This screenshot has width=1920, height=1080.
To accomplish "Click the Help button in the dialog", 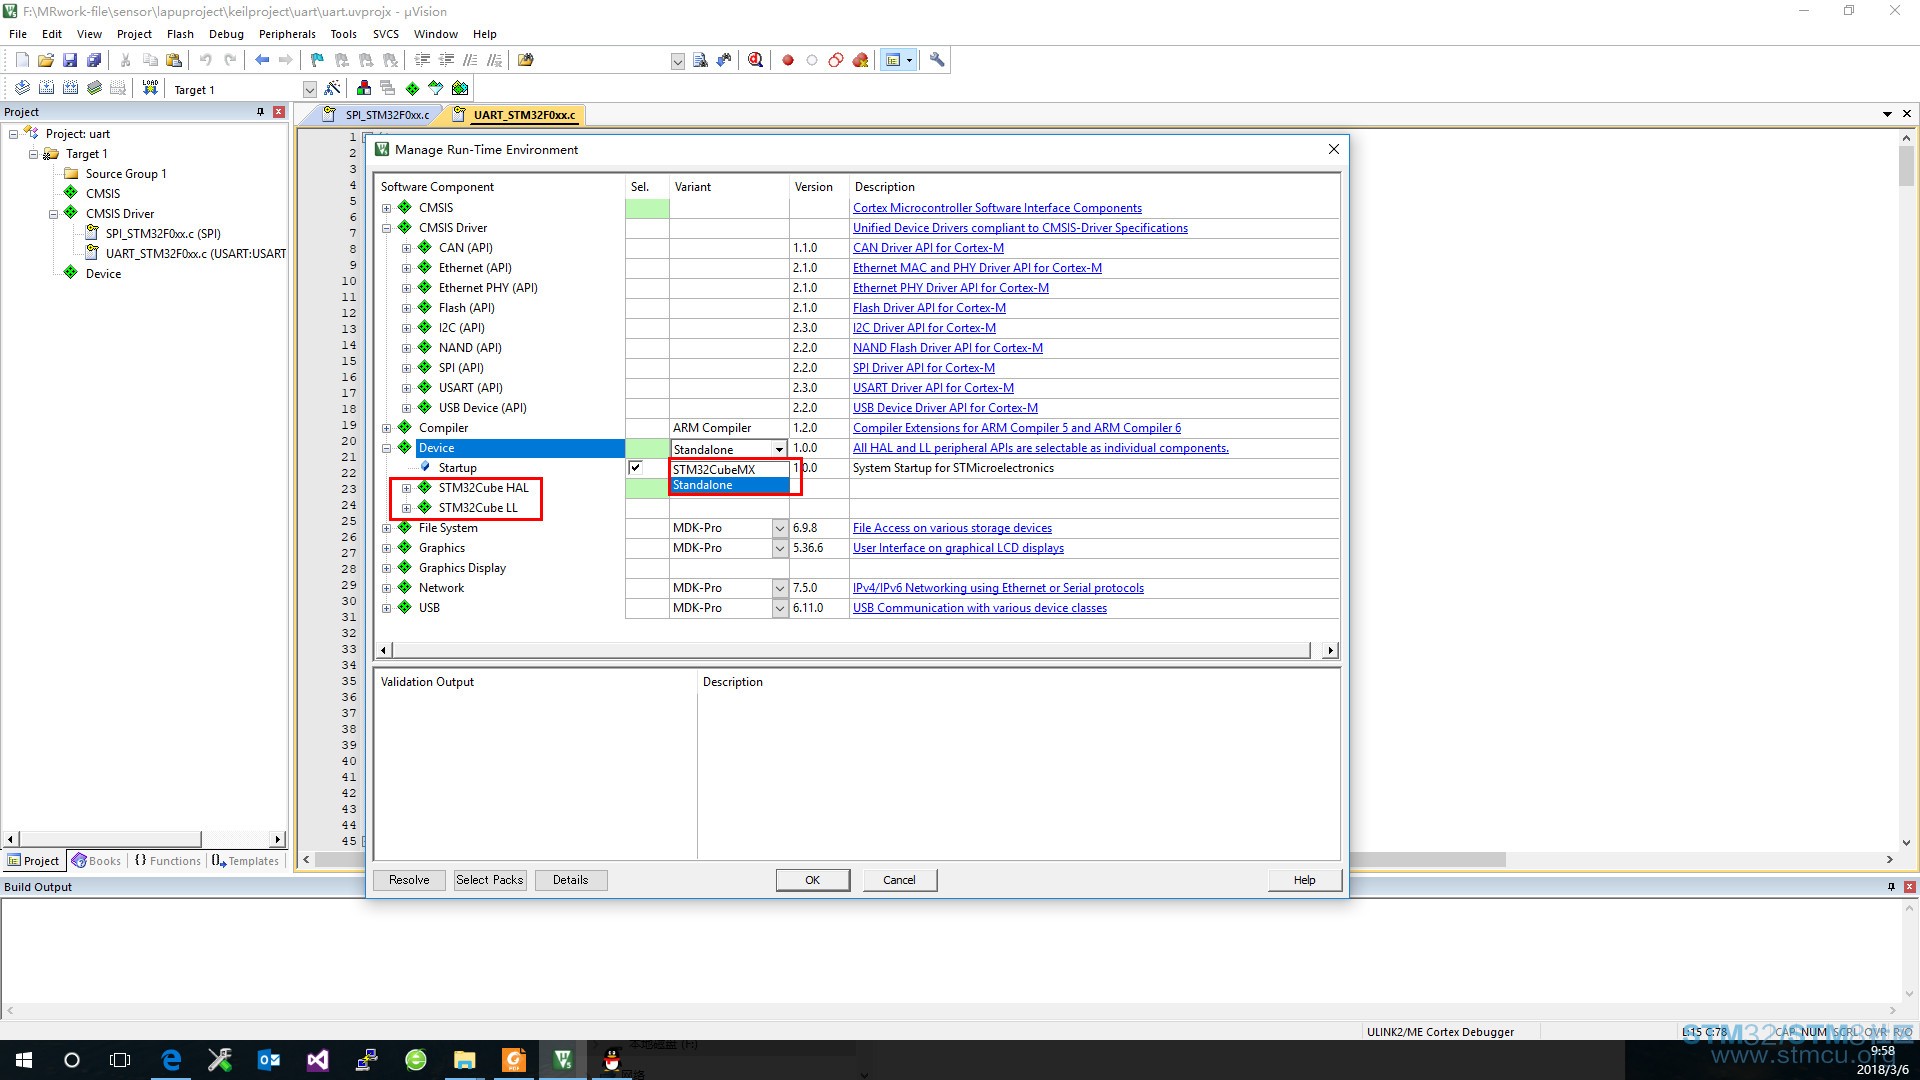I will [1304, 880].
